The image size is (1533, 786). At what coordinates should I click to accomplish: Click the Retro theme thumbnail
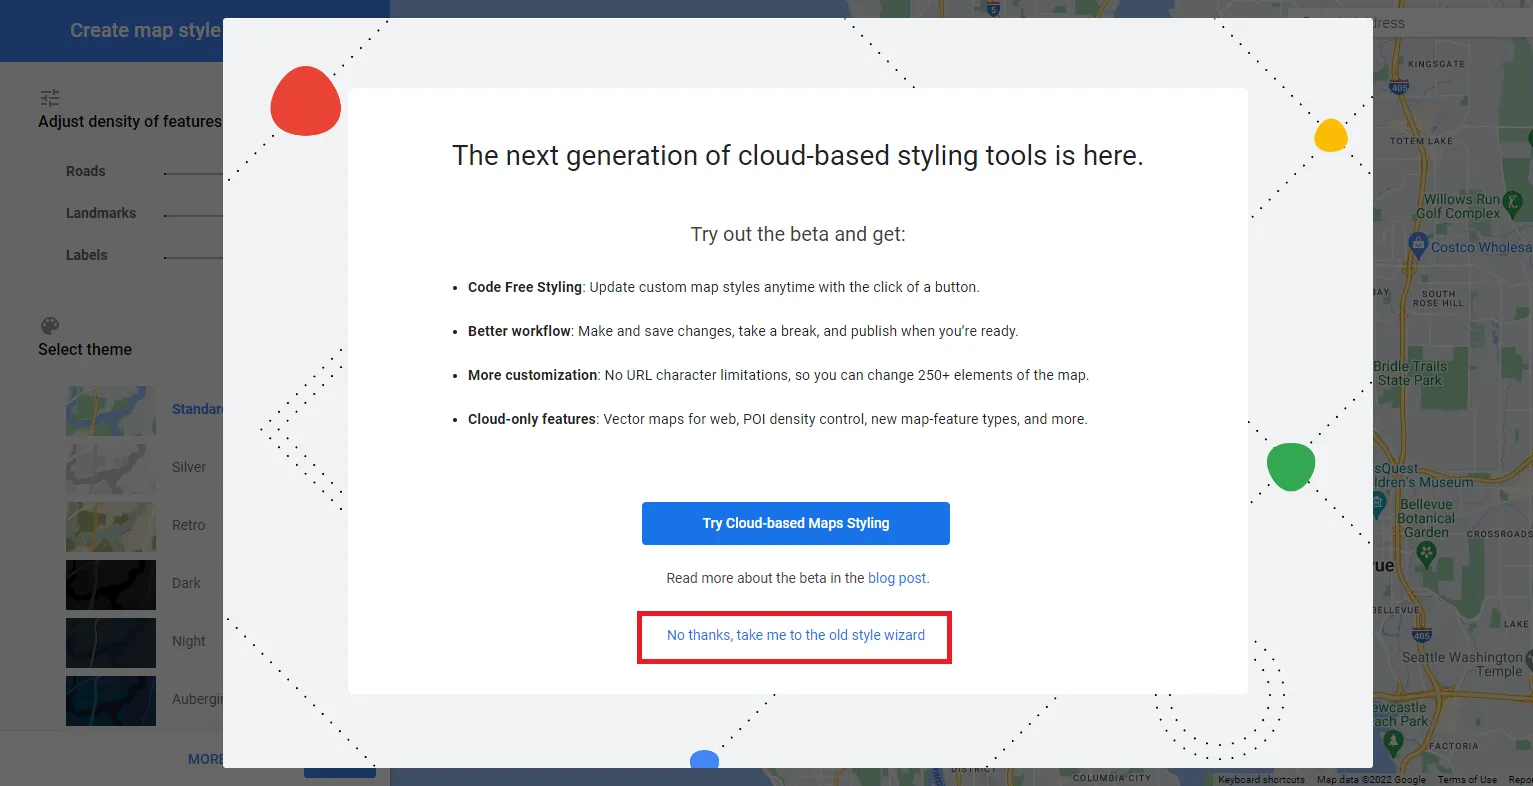click(110, 526)
